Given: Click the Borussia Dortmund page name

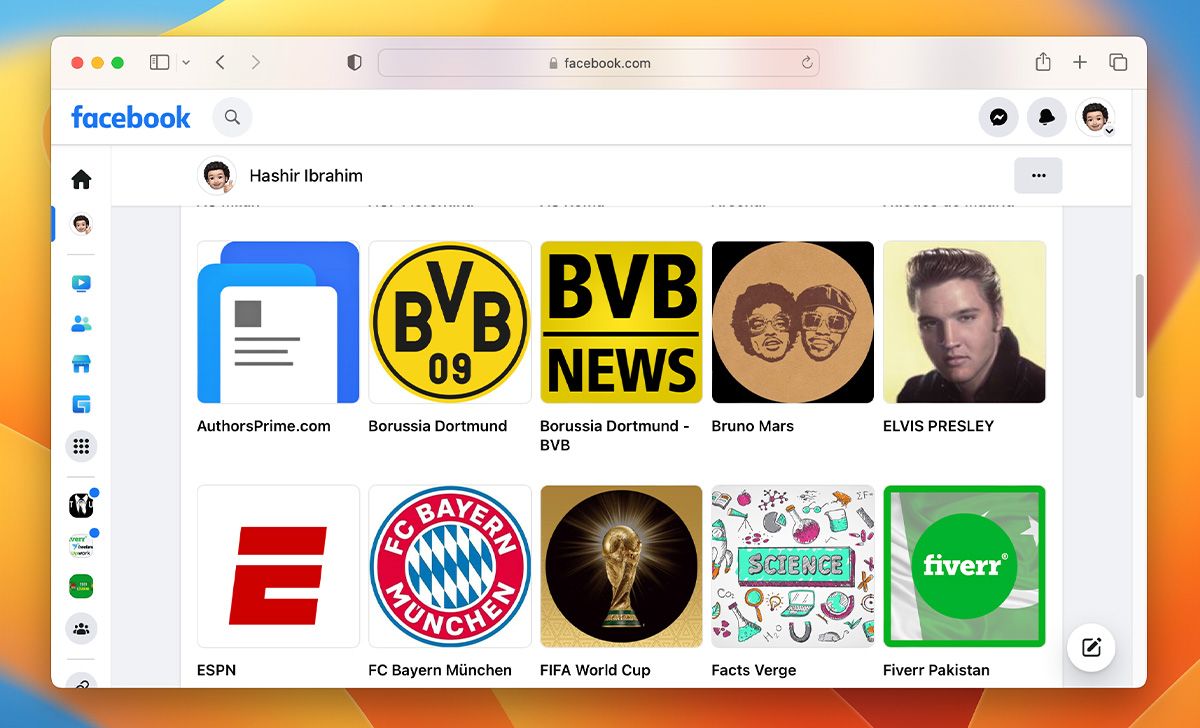Looking at the screenshot, I should 438,426.
